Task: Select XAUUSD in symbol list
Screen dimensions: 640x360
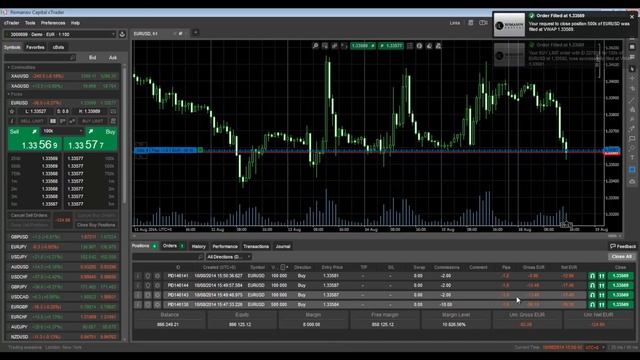Action: 63,76
